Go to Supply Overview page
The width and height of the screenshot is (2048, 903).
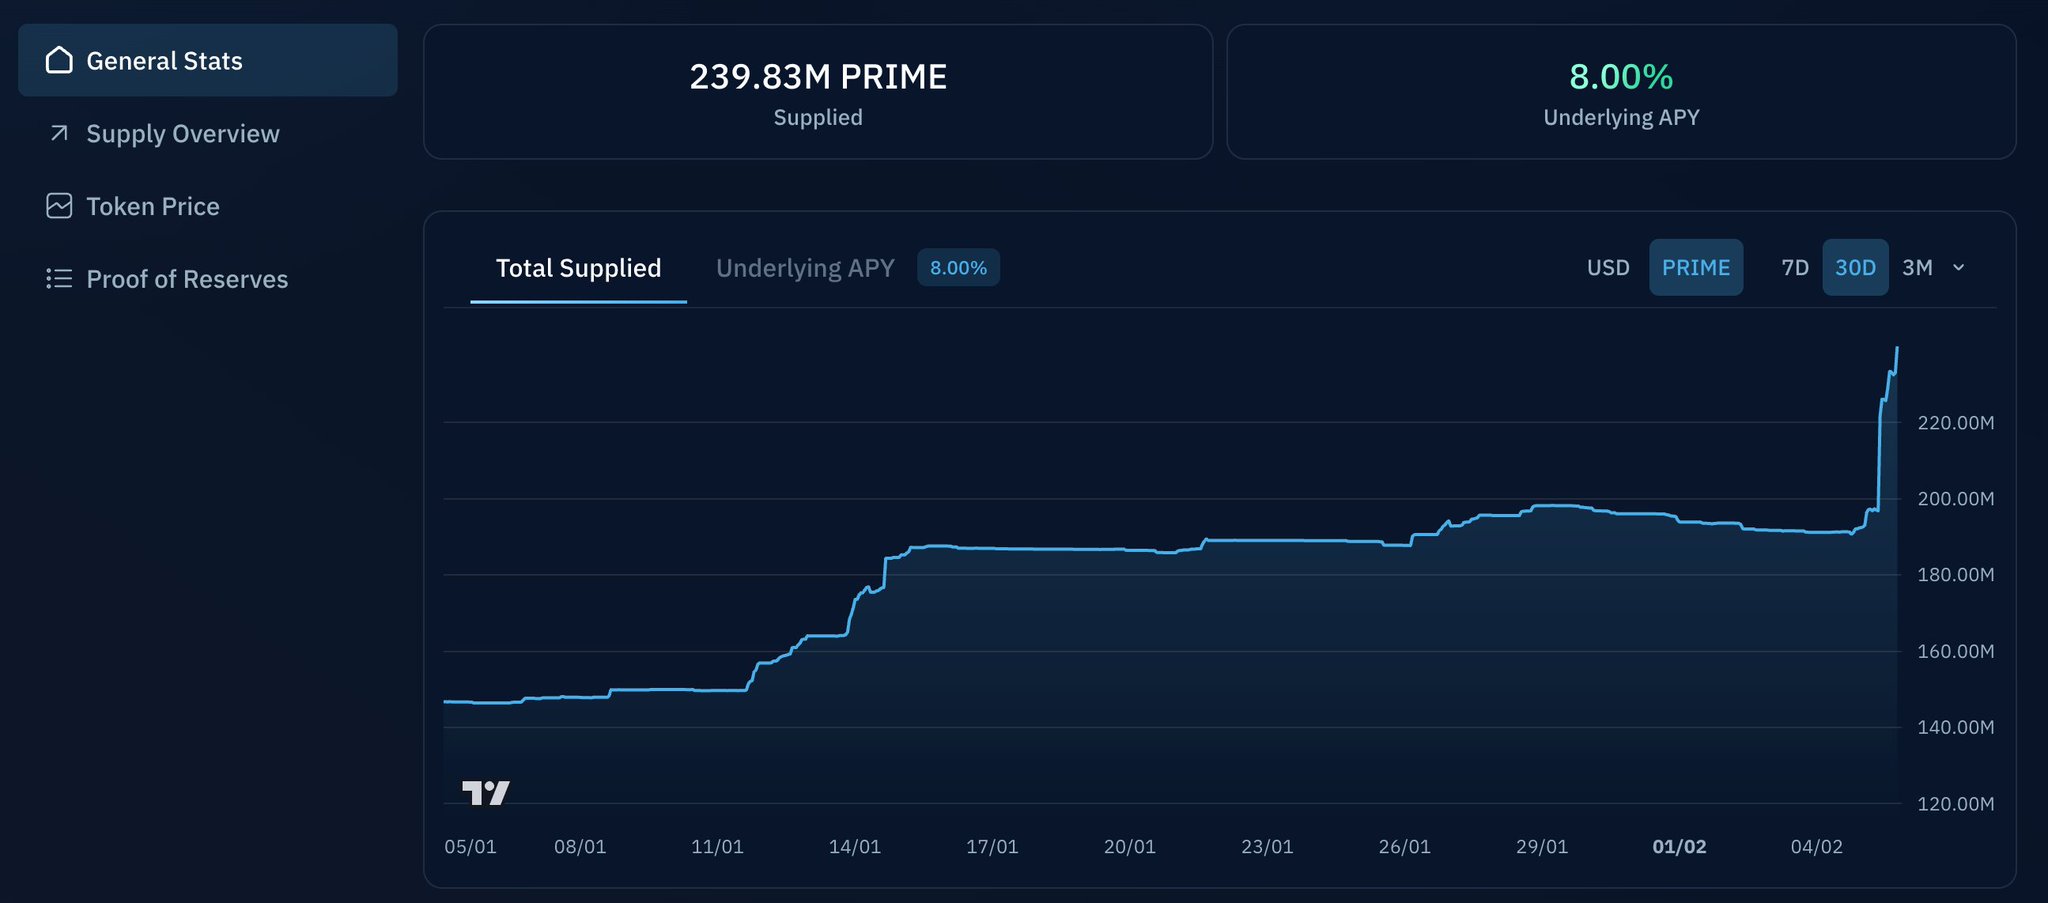click(x=183, y=134)
